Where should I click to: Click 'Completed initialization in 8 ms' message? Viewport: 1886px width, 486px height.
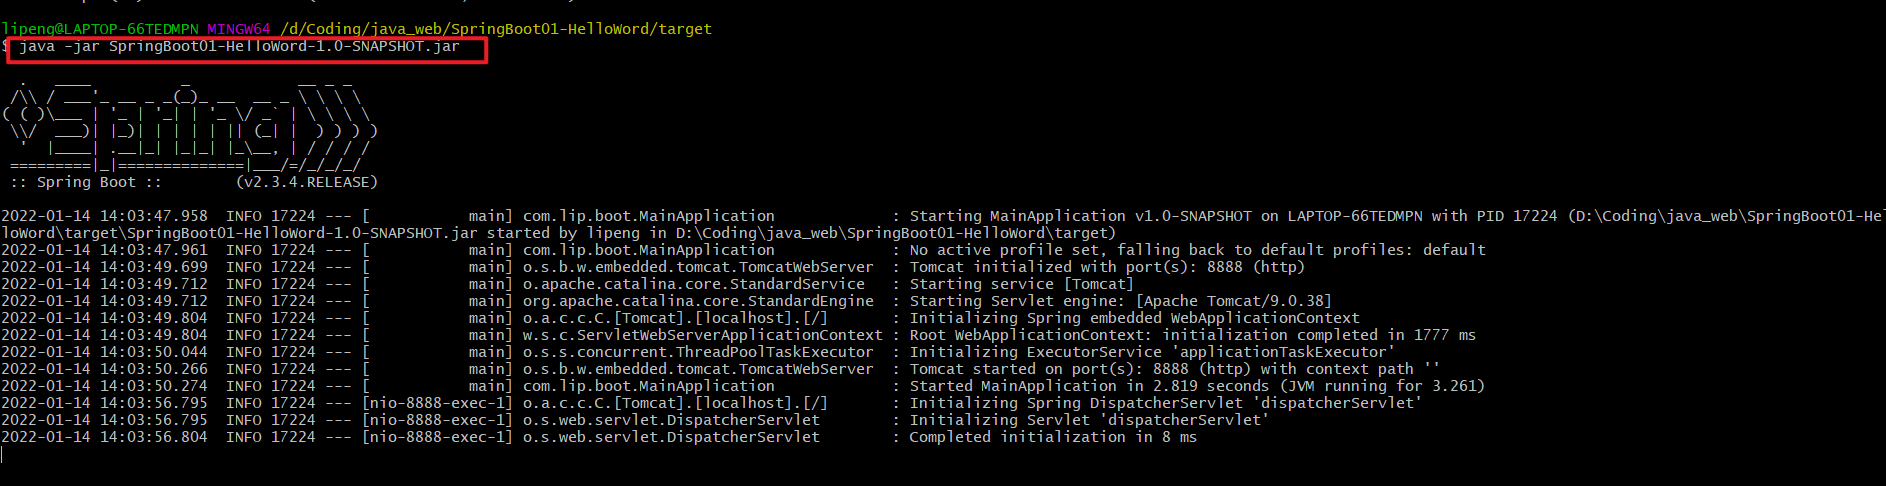1052,437
